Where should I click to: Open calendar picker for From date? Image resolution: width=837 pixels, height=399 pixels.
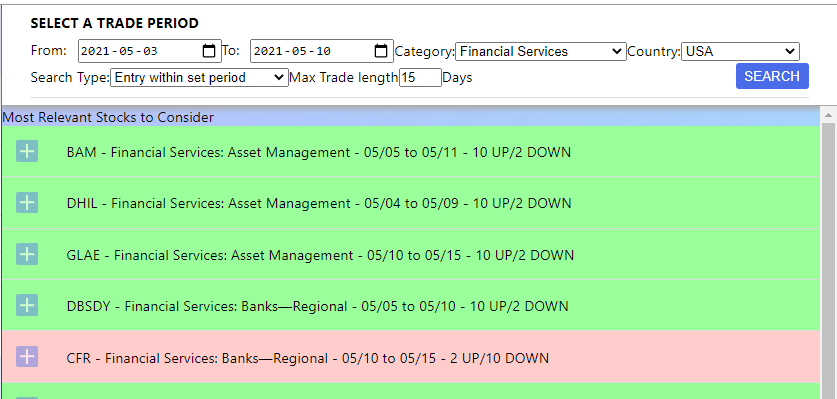(x=209, y=51)
